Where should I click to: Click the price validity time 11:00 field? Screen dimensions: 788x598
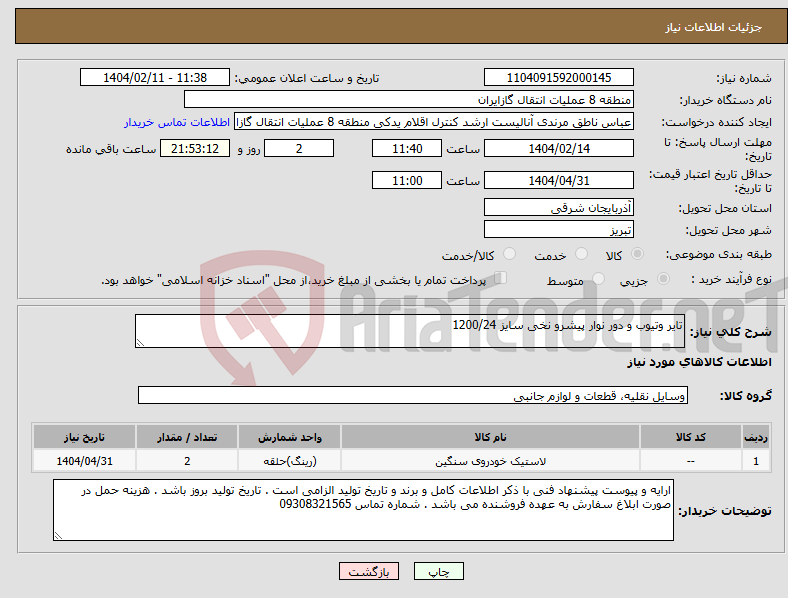[407, 180]
